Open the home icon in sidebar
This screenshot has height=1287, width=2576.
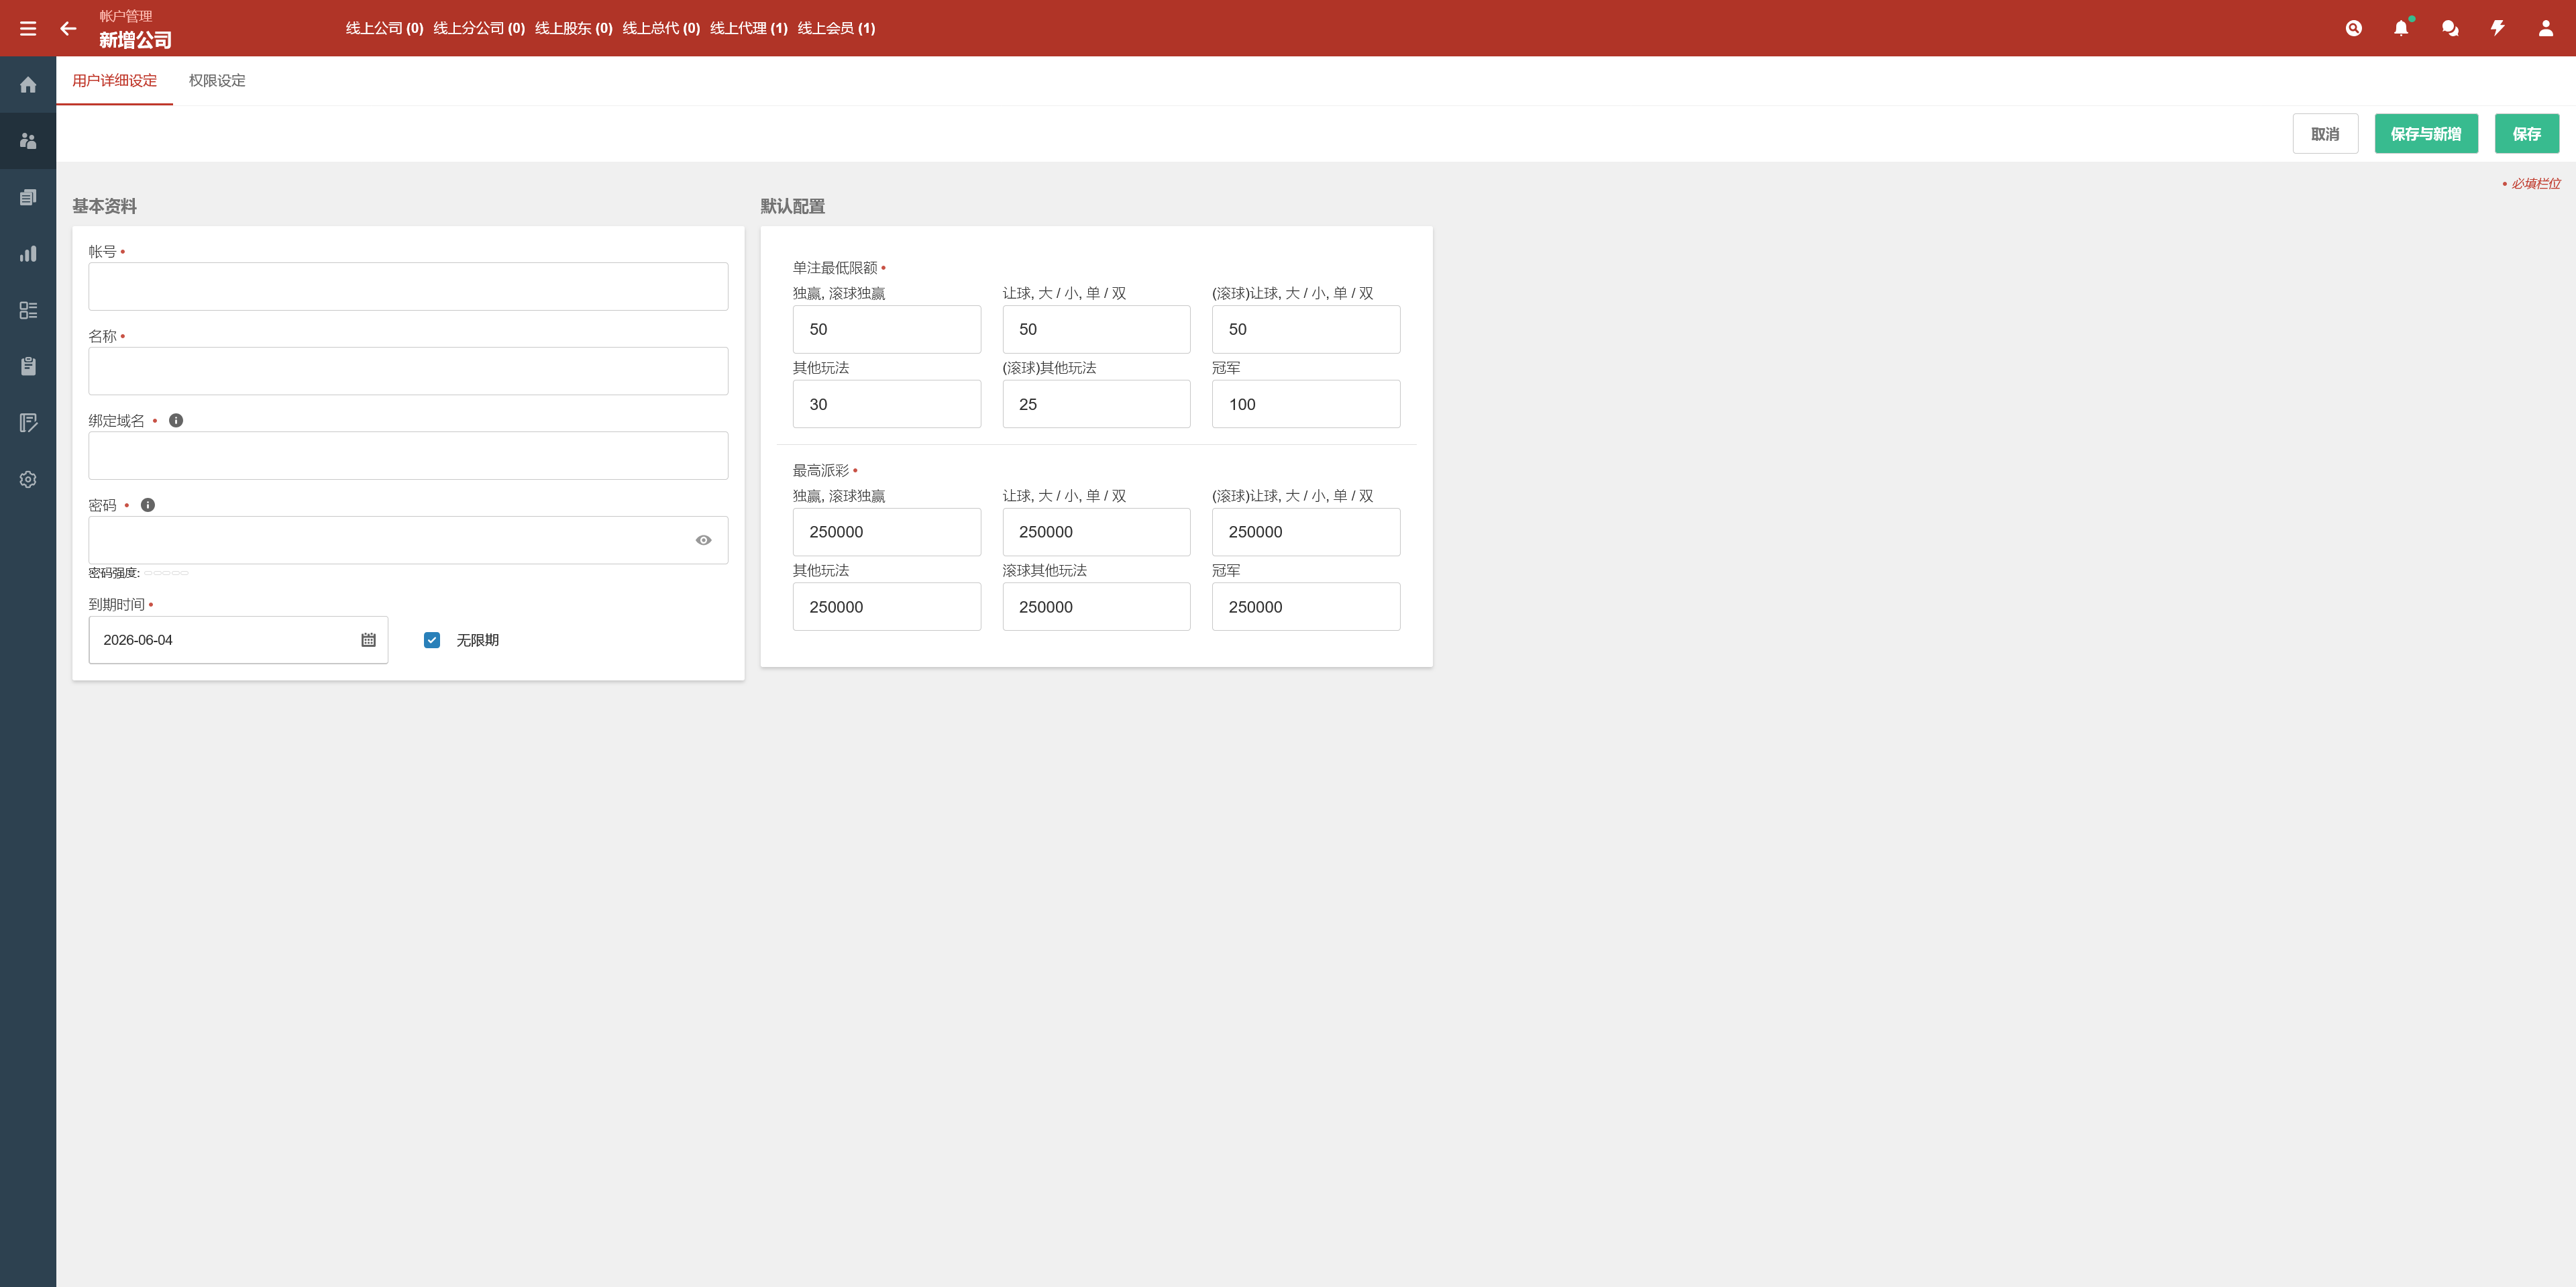click(x=28, y=85)
